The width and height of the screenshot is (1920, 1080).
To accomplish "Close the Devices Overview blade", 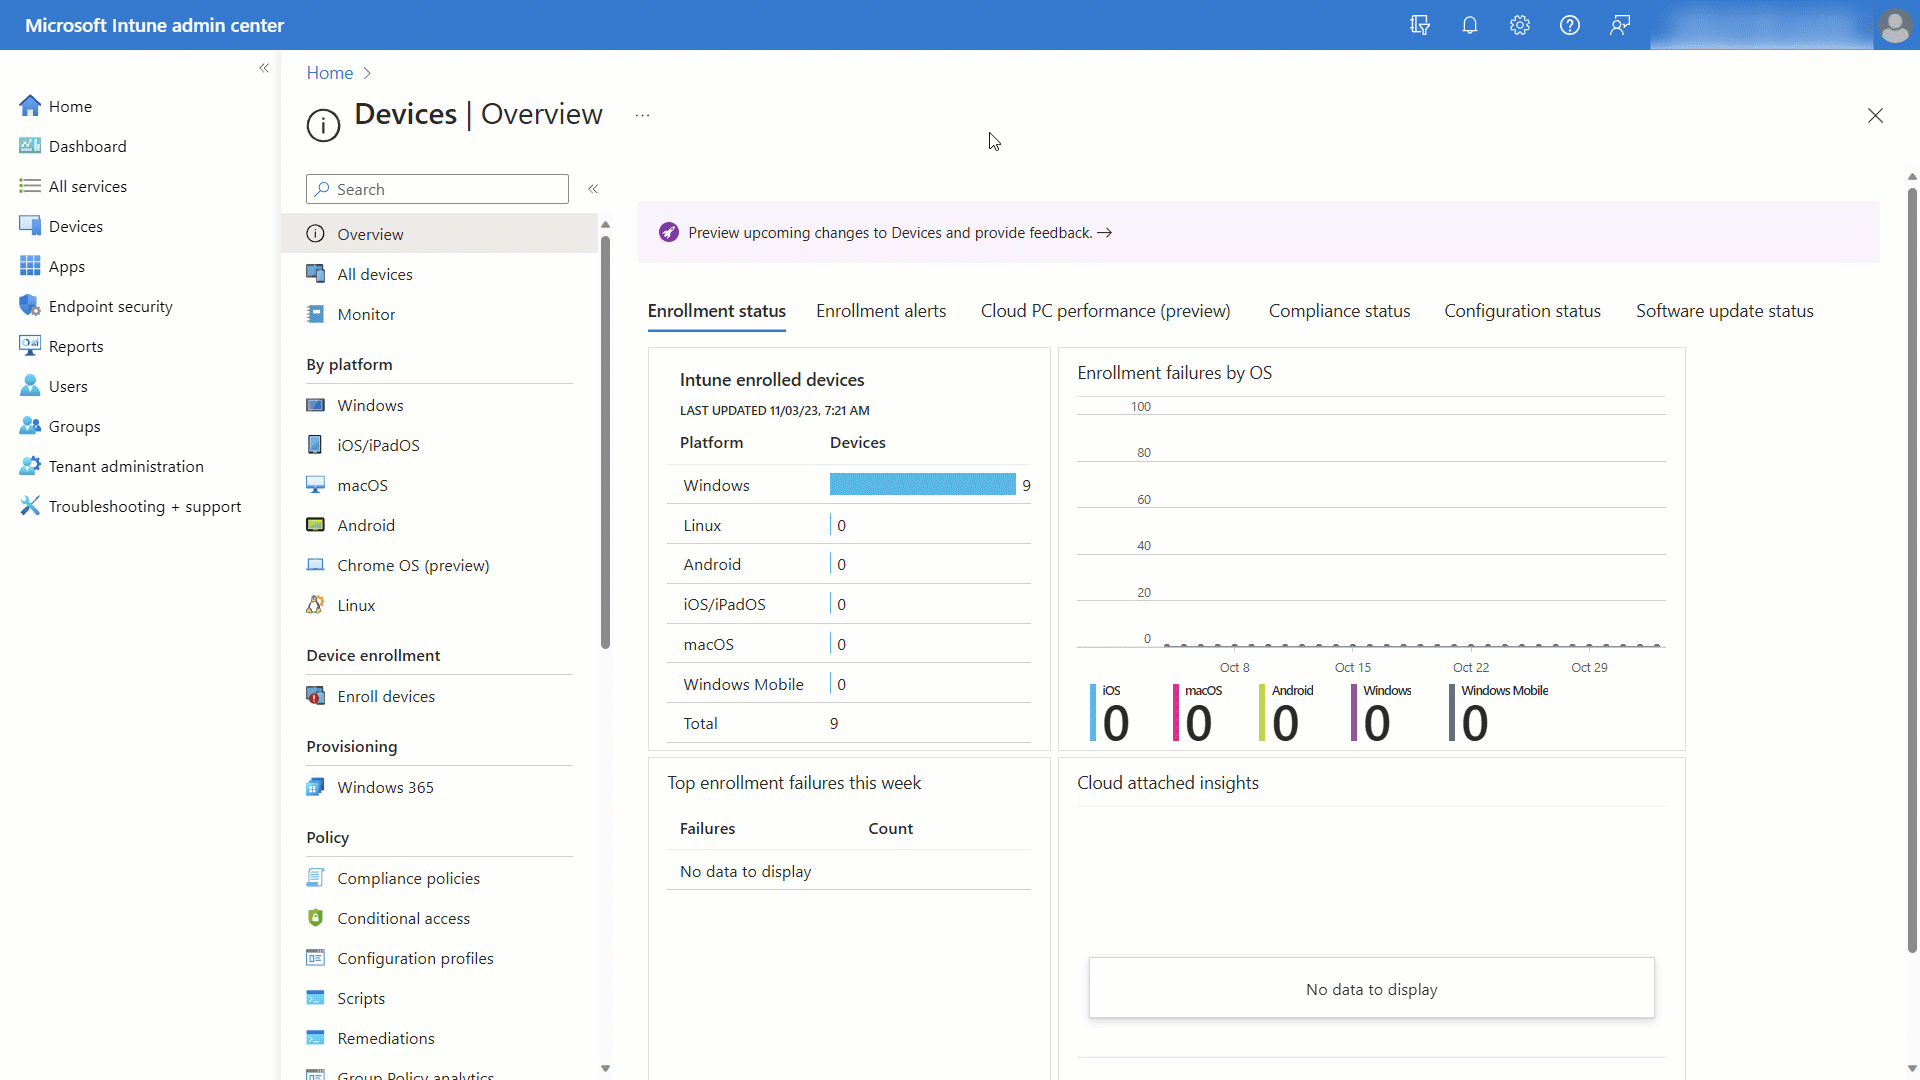I will [1875, 116].
